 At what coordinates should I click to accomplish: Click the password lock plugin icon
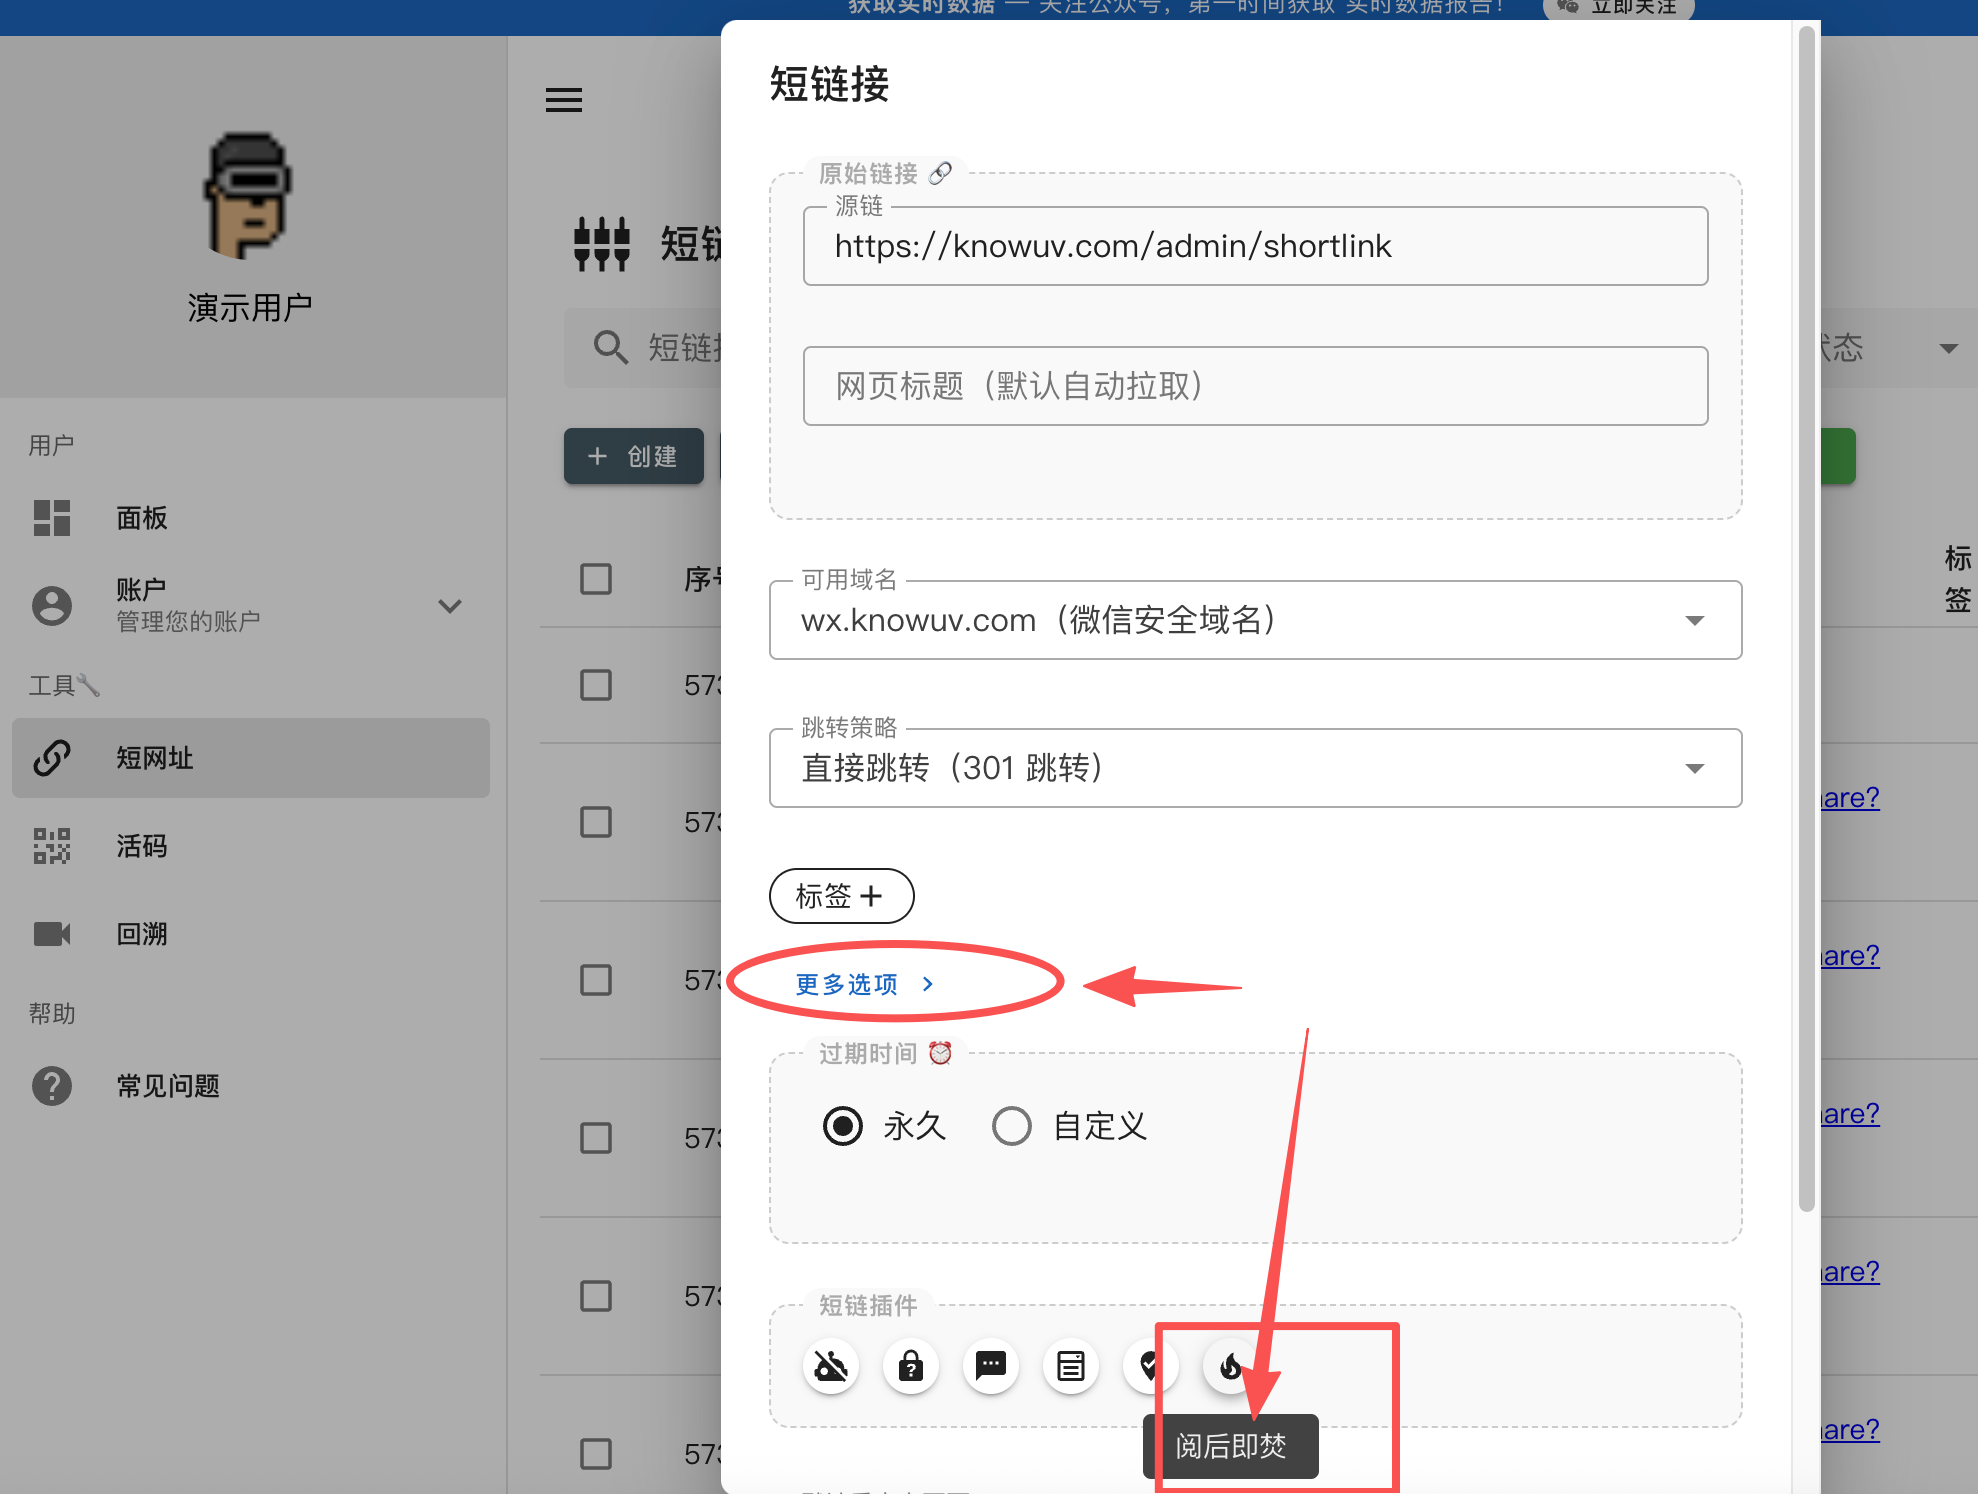click(x=910, y=1365)
